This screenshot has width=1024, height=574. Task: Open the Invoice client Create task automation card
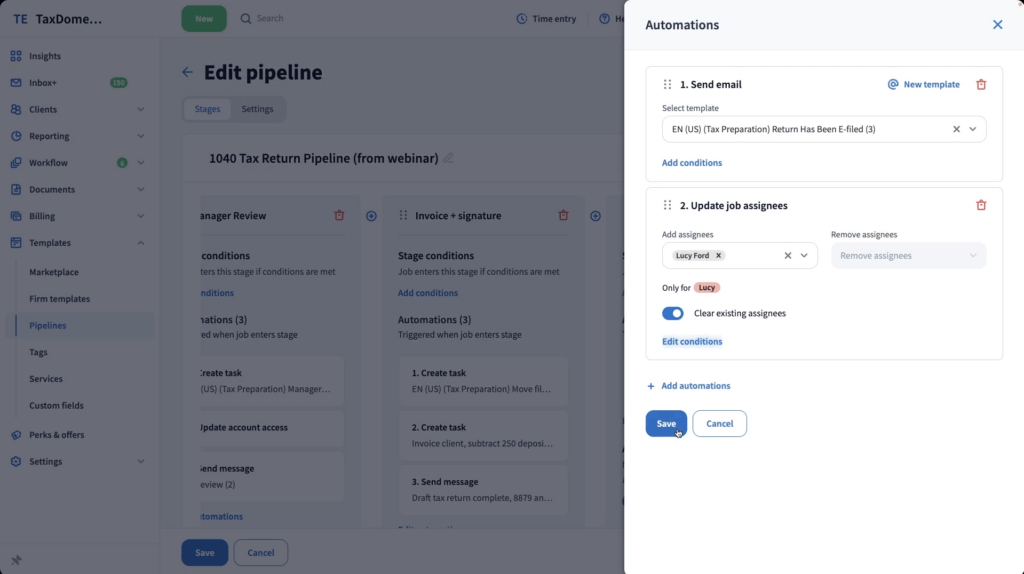coord(484,436)
